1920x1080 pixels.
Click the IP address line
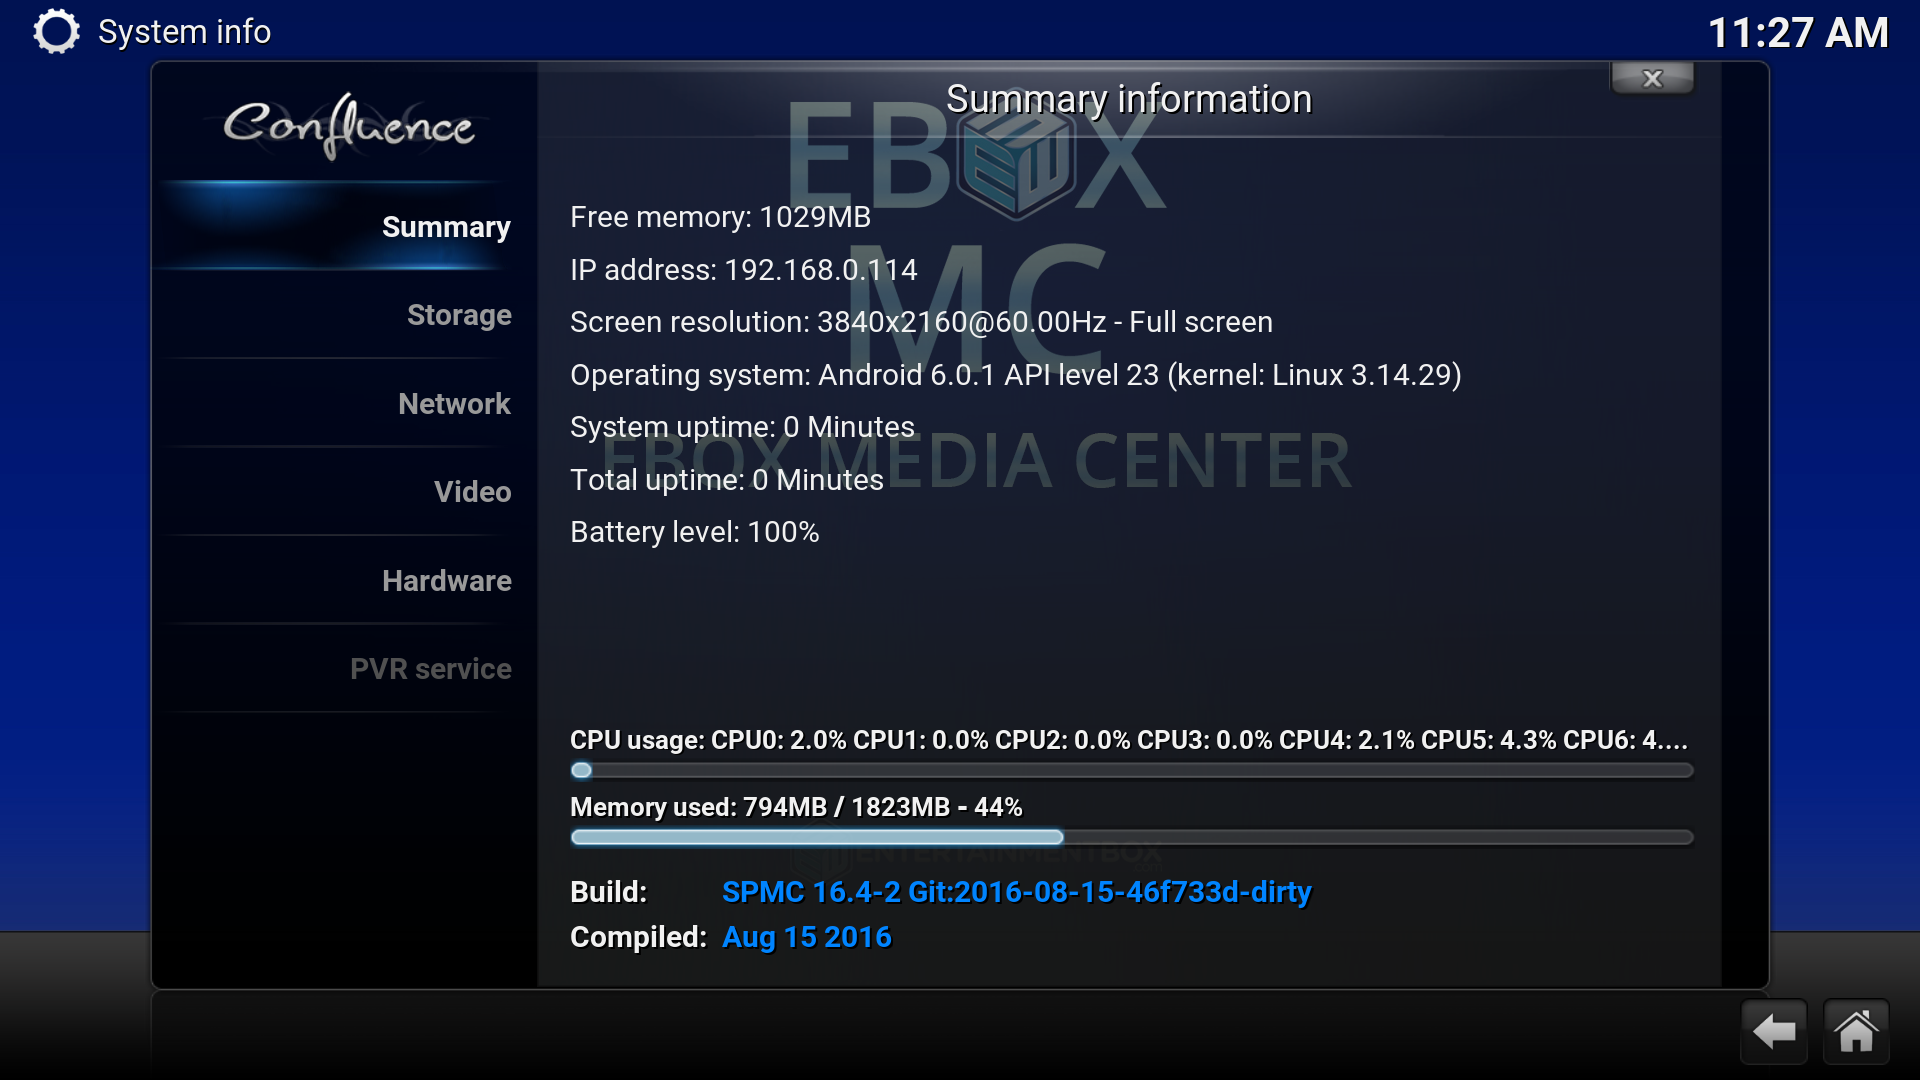click(743, 270)
